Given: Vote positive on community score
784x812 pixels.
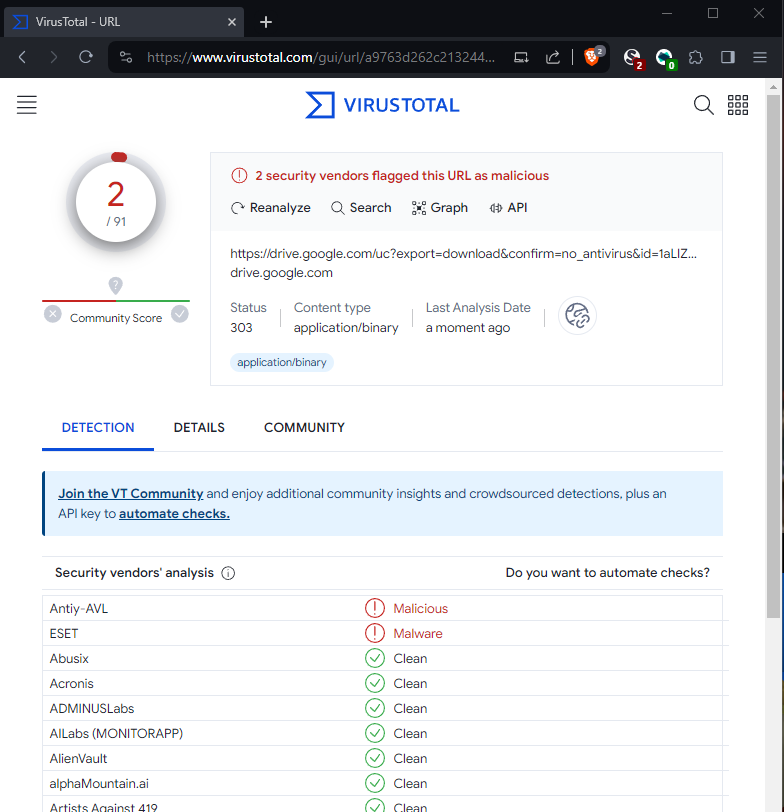Looking at the screenshot, I should [180, 314].
